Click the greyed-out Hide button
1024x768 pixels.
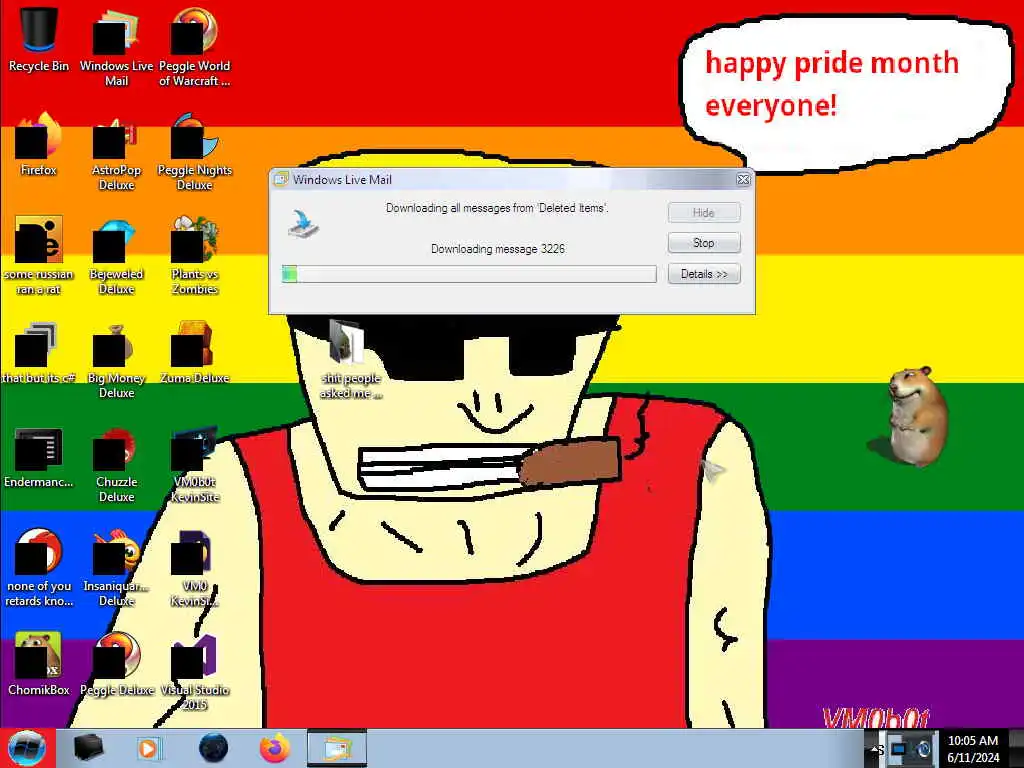tap(704, 213)
